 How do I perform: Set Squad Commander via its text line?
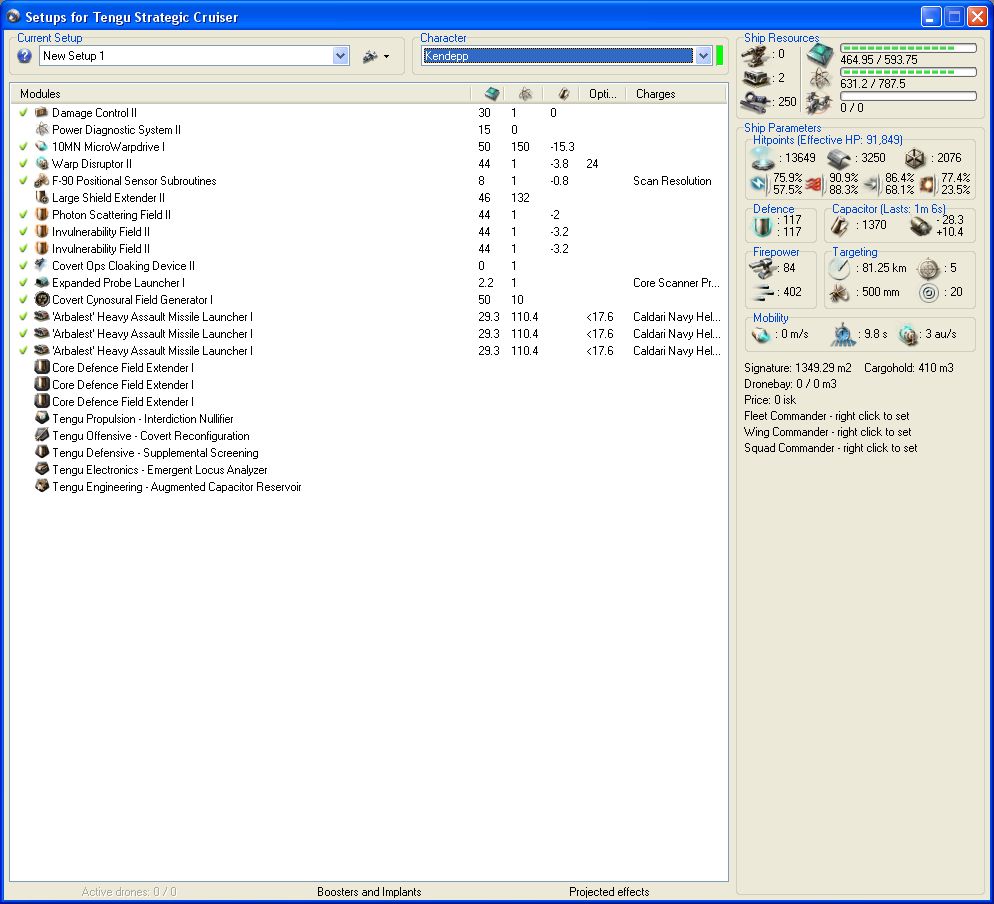click(x=830, y=448)
